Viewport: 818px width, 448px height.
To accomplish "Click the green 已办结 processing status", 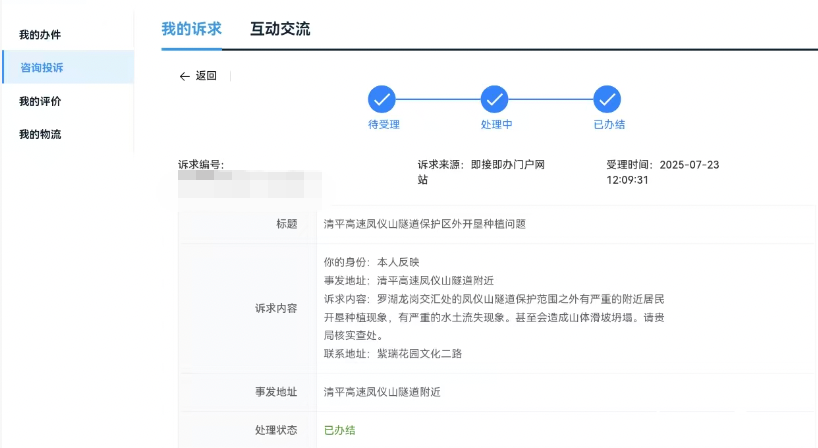I will pyautogui.click(x=340, y=430).
